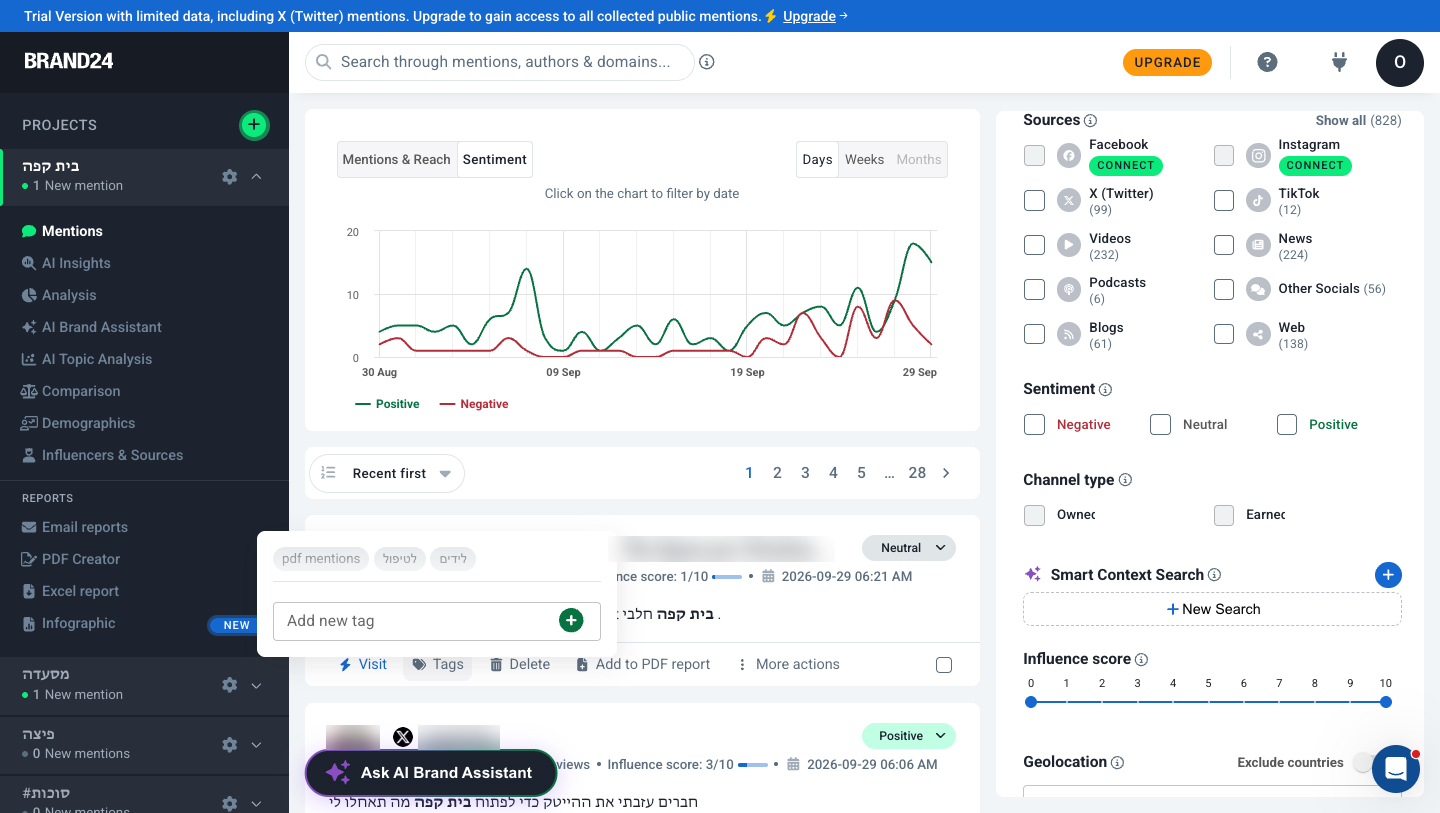Check the X (Twitter) source checkbox
Viewport: 1440px width, 813px height.
1034,201
